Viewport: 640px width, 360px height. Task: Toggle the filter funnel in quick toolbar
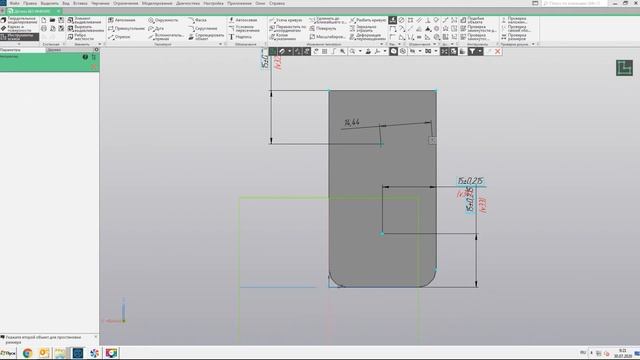[x=472, y=51]
